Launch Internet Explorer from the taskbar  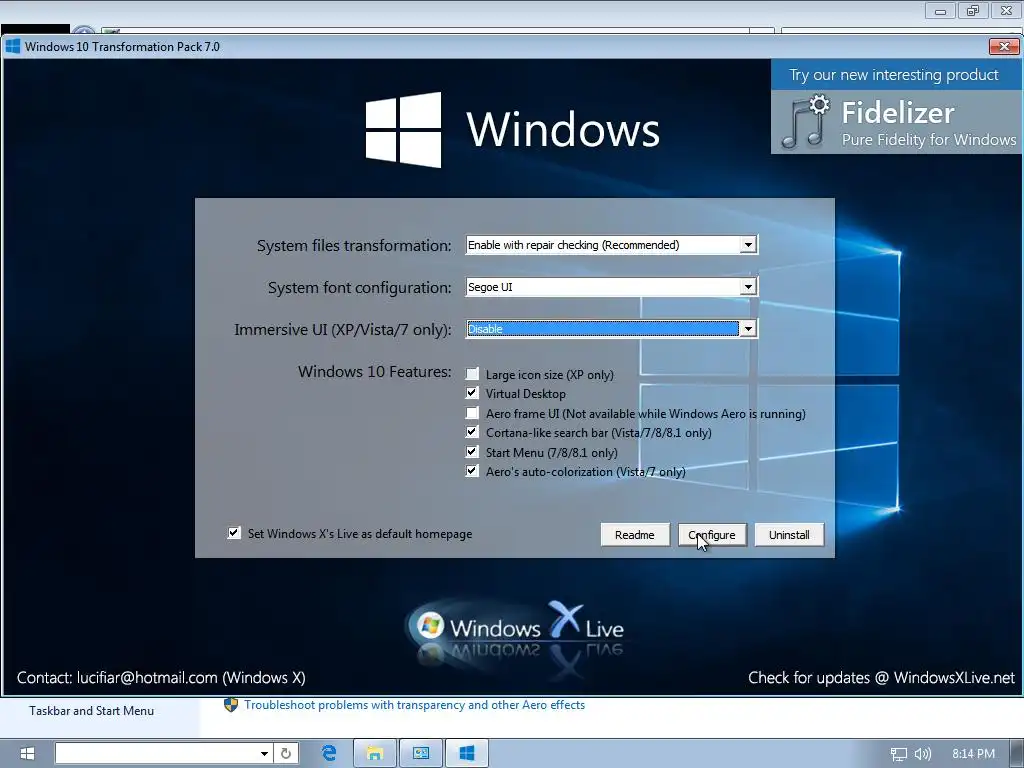coord(329,754)
